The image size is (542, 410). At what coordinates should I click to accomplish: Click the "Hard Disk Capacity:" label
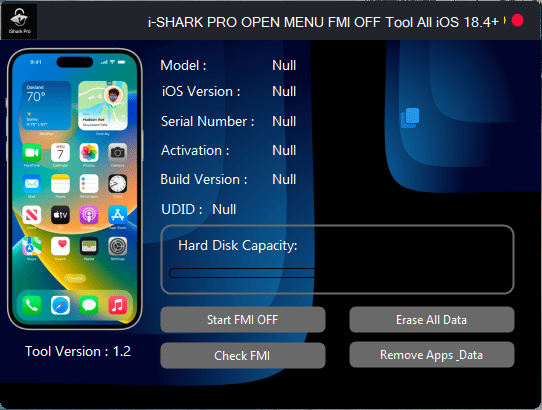(x=238, y=245)
